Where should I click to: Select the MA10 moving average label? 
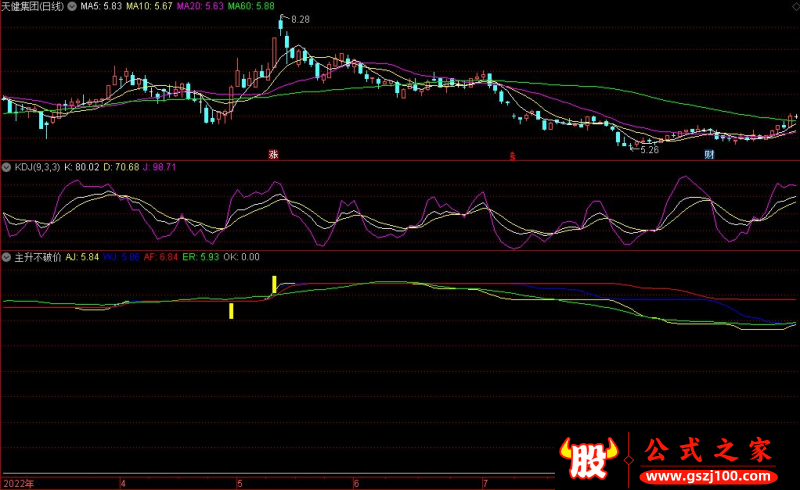click(x=147, y=6)
